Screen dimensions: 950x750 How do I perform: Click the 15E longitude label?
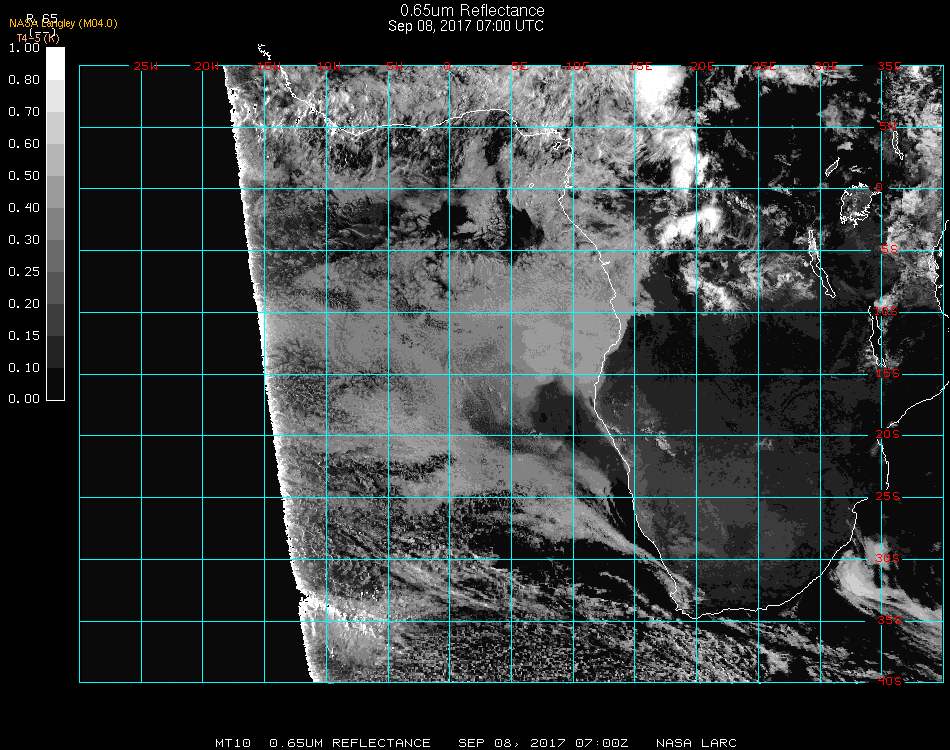(640, 67)
